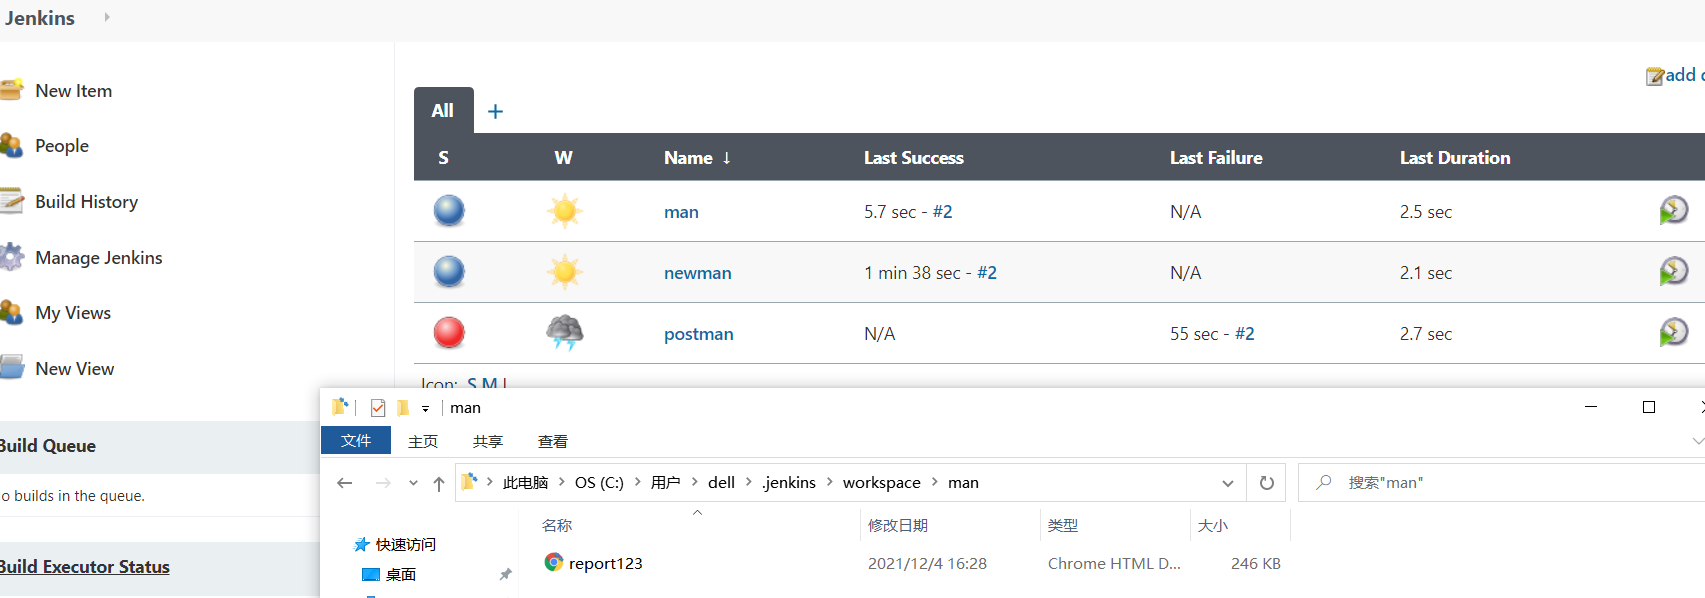Sort files by 类型 column
The image size is (1705, 598).
coord(1062,525)
